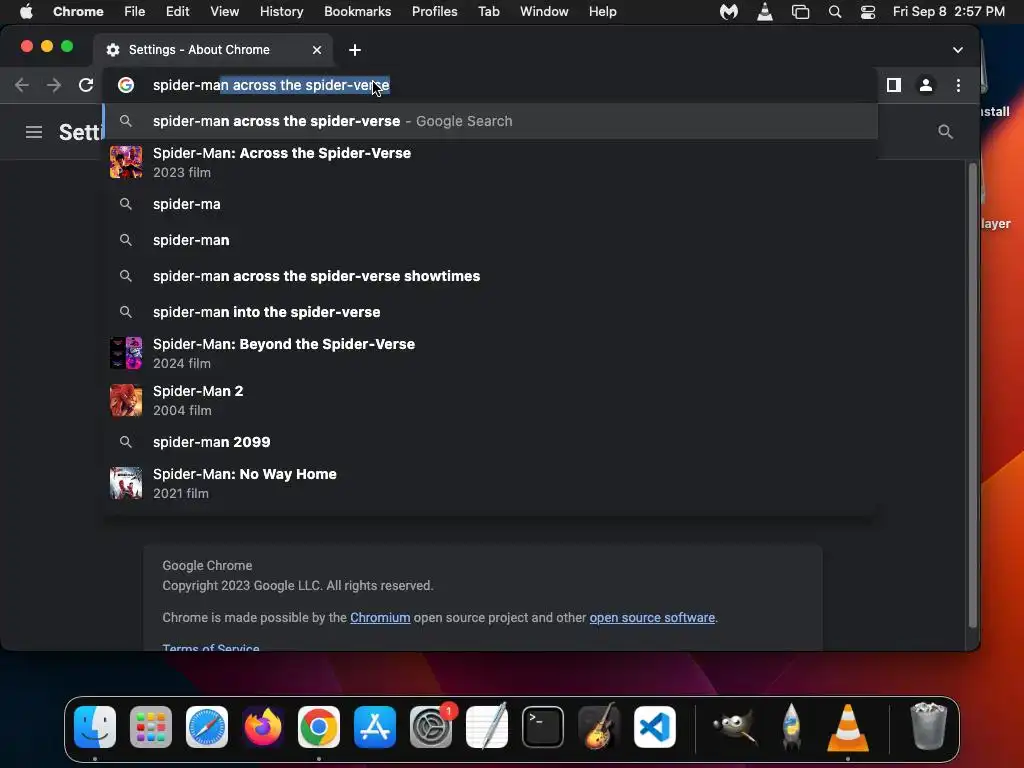Open the Help menu

(x=602, y=11)
